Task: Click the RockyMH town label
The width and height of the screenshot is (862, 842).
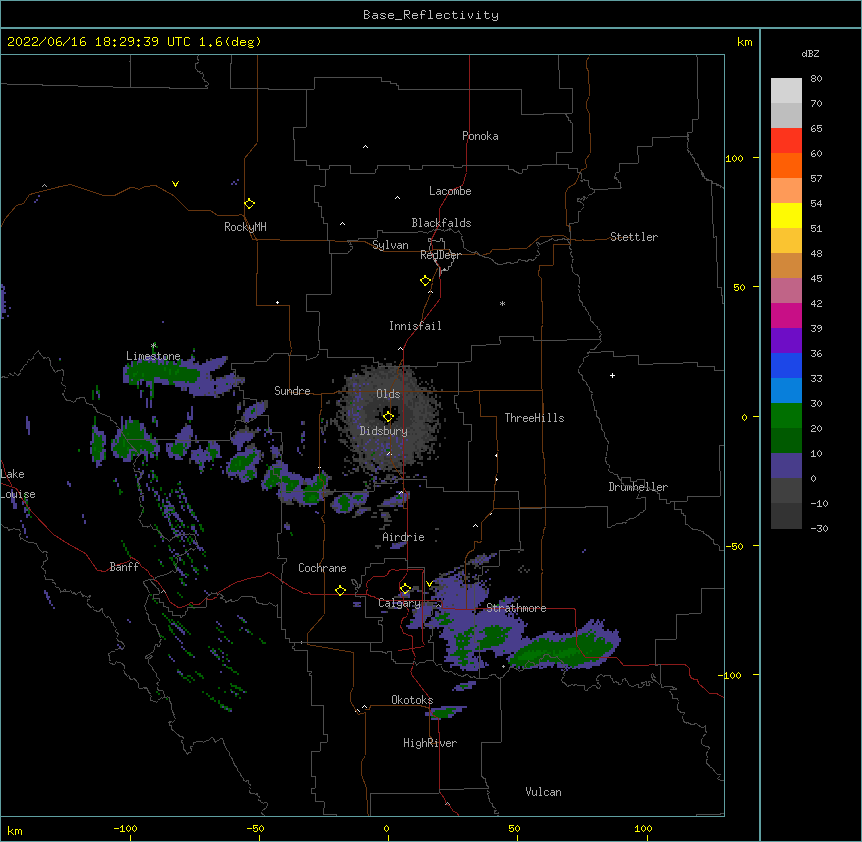Action: tap(245, 227)
